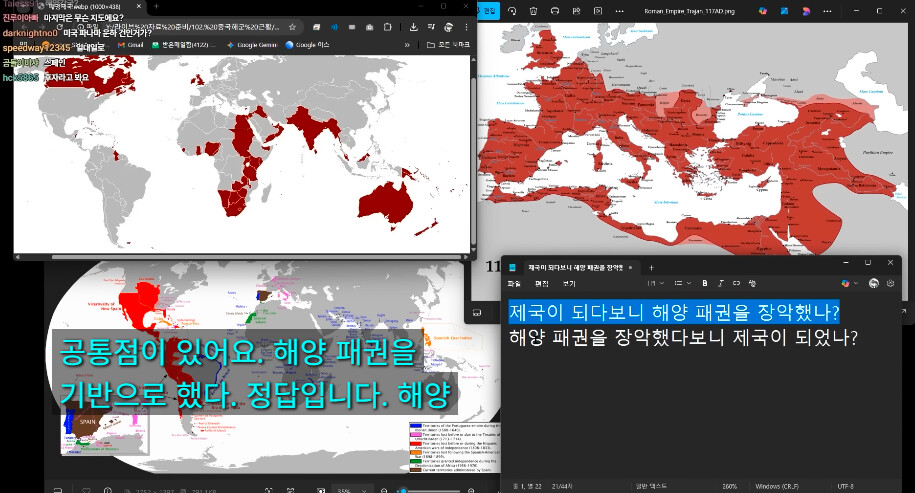Open Clipchamp icon in Photos title bar
The width and height of the screenshot is (915, 493).
point(806,11)
